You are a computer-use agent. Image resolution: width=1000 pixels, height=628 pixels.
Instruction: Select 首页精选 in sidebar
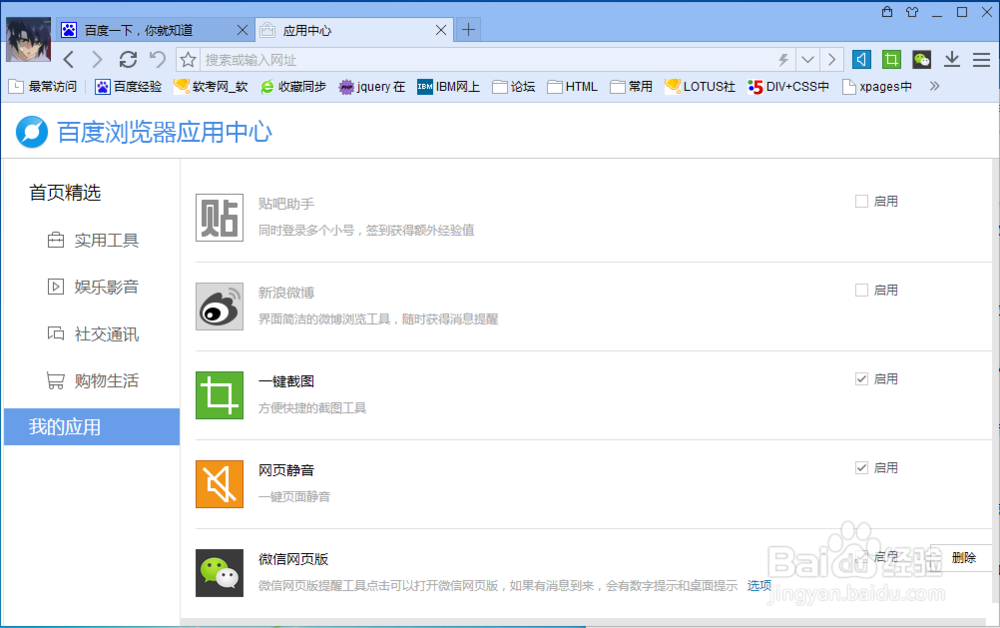click(65, 193)
